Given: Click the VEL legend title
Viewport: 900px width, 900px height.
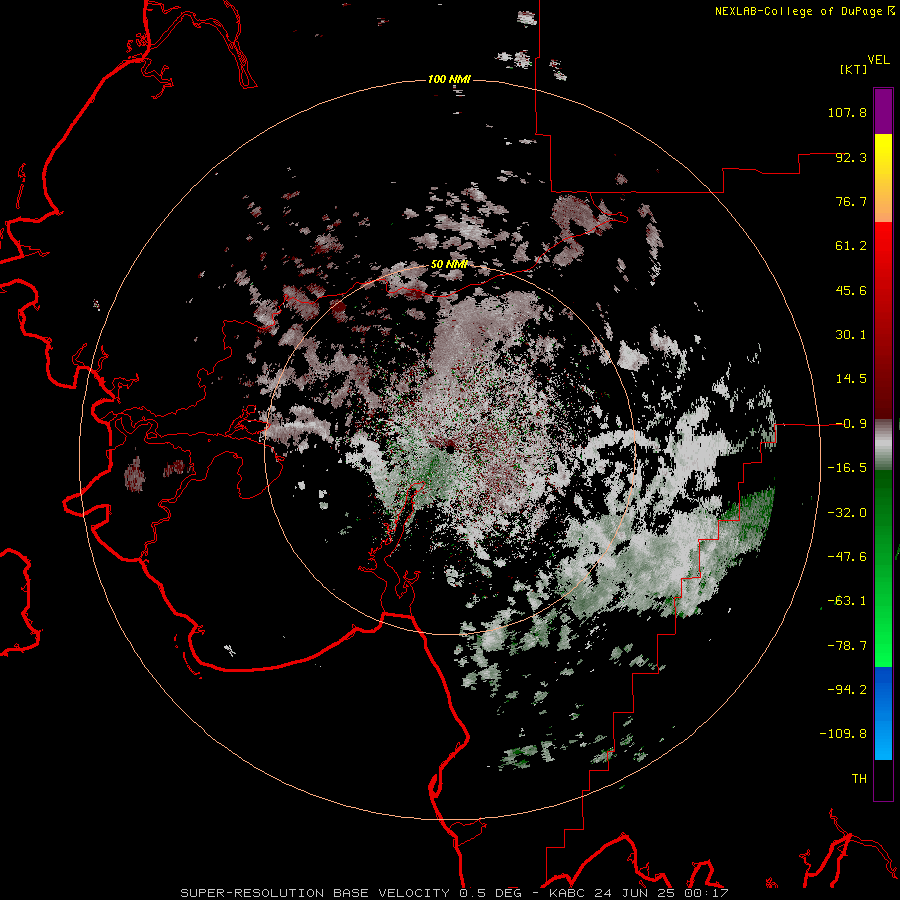Looking at the screenshot, I should 878,60.
